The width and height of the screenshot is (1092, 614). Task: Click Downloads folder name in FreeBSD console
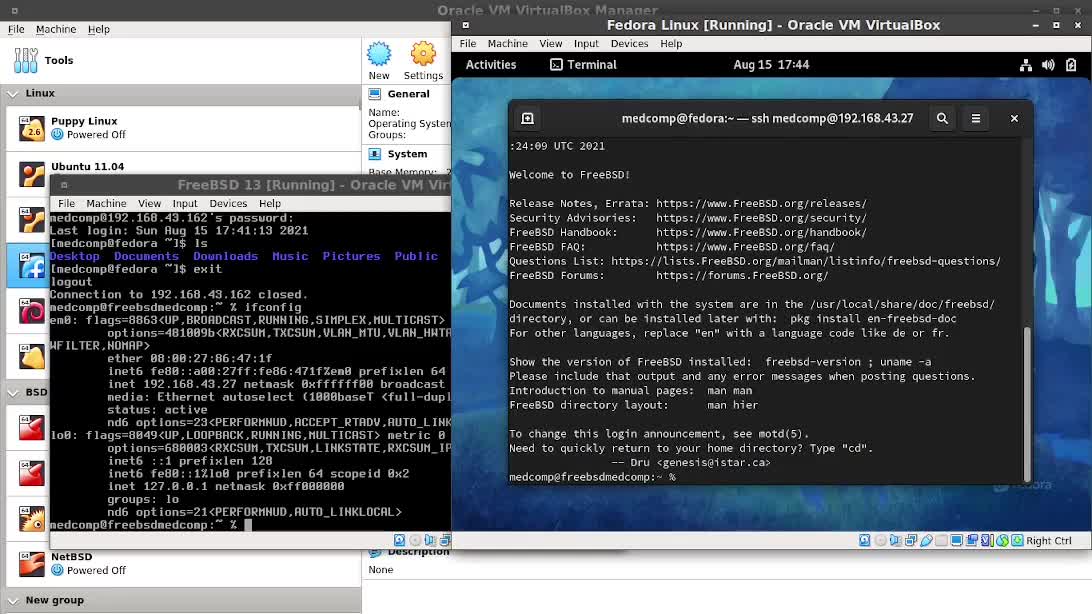(x=225, y=256)
